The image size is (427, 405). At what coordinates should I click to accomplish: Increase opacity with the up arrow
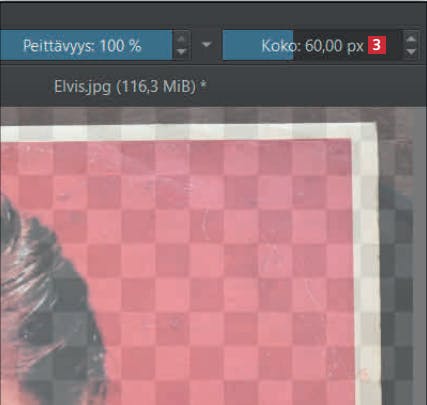coord(181,39)
